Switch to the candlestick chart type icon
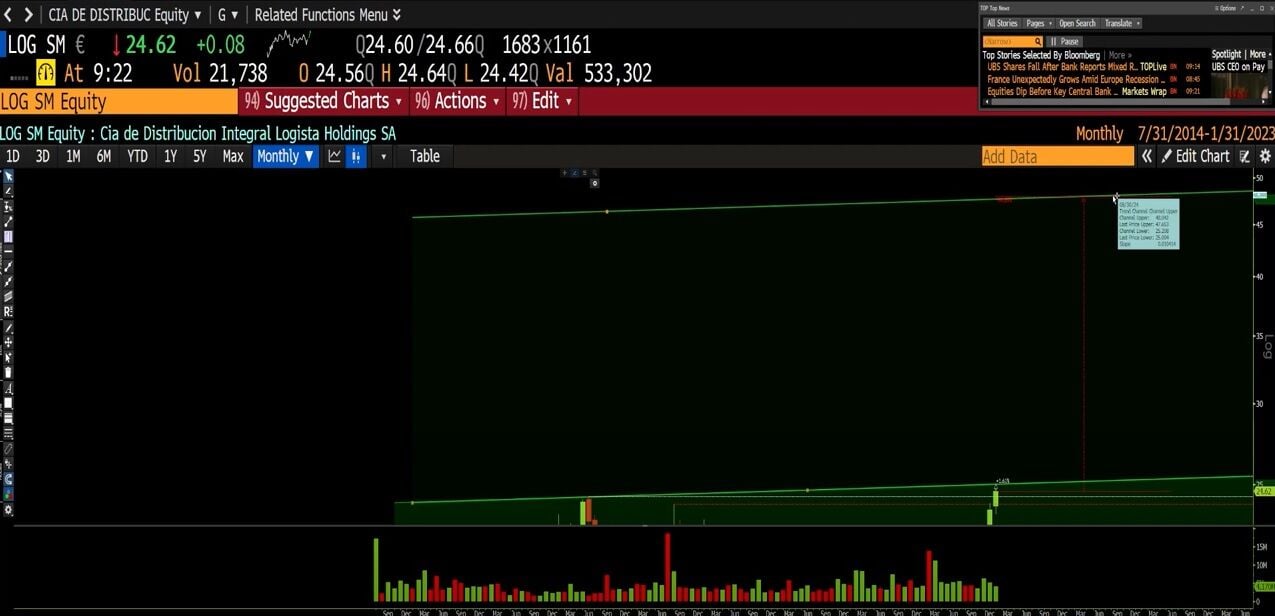 pos(356,156)
